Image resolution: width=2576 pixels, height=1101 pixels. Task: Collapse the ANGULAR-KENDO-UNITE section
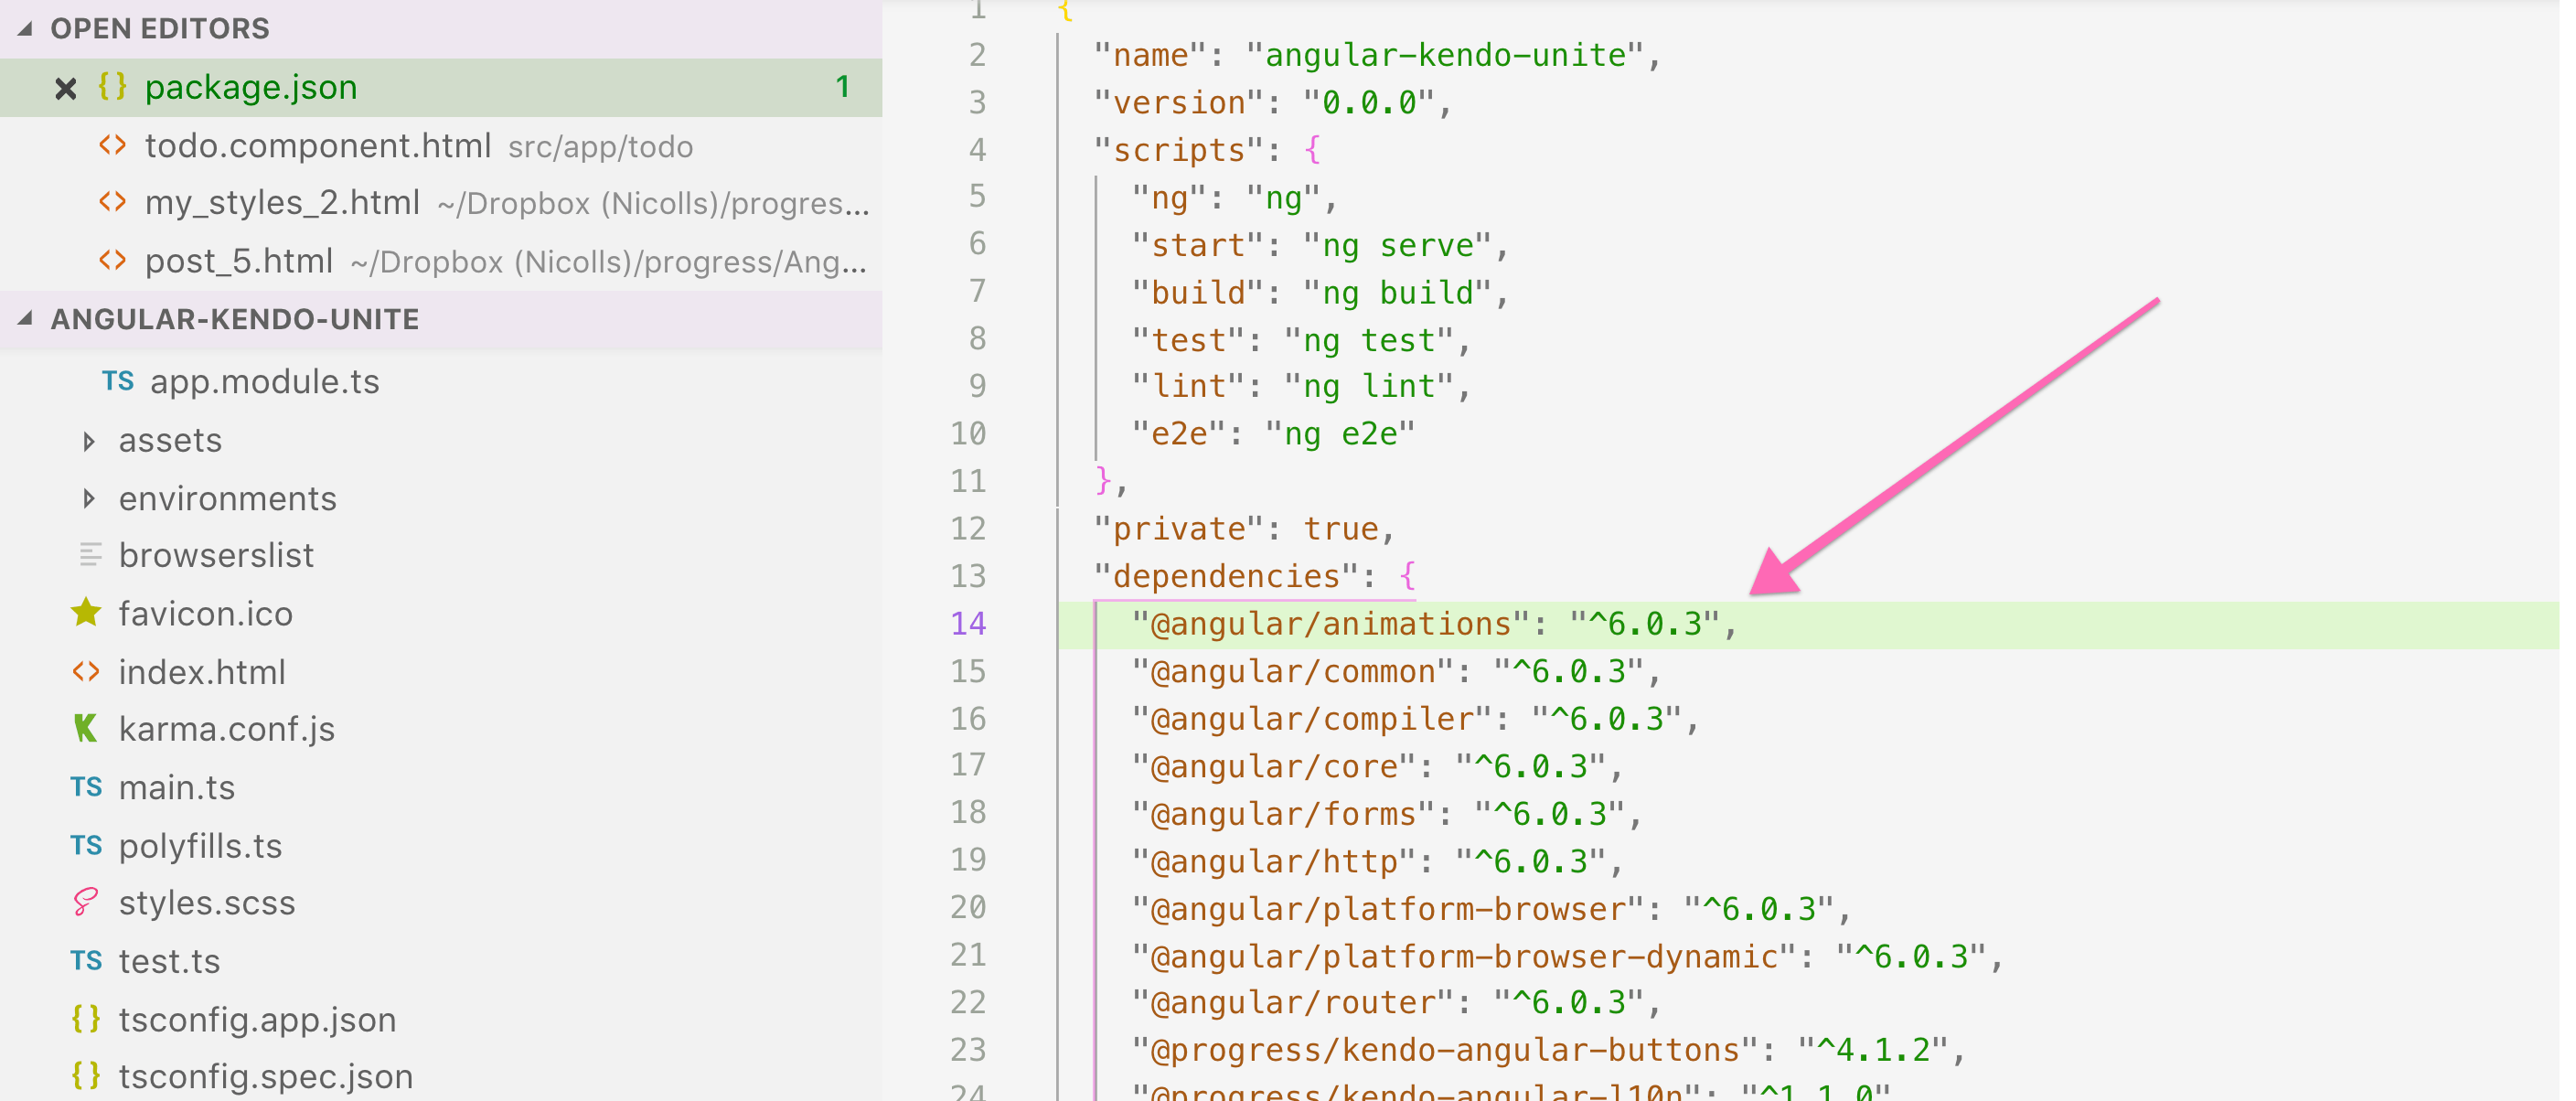(x=26, y=319)
